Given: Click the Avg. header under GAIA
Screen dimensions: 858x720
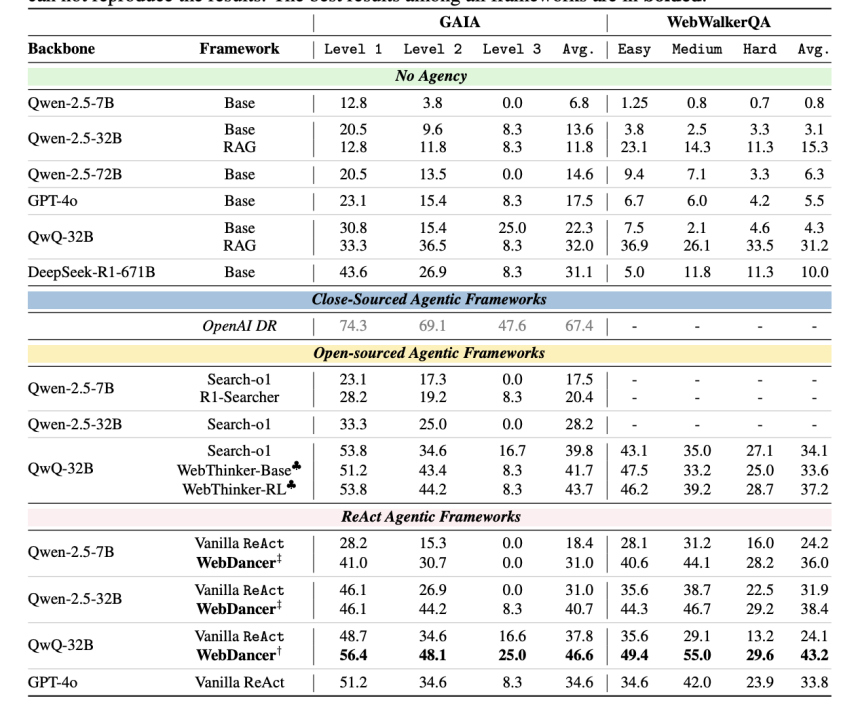Looking at the screenshot, I should [x=578, y=50].
